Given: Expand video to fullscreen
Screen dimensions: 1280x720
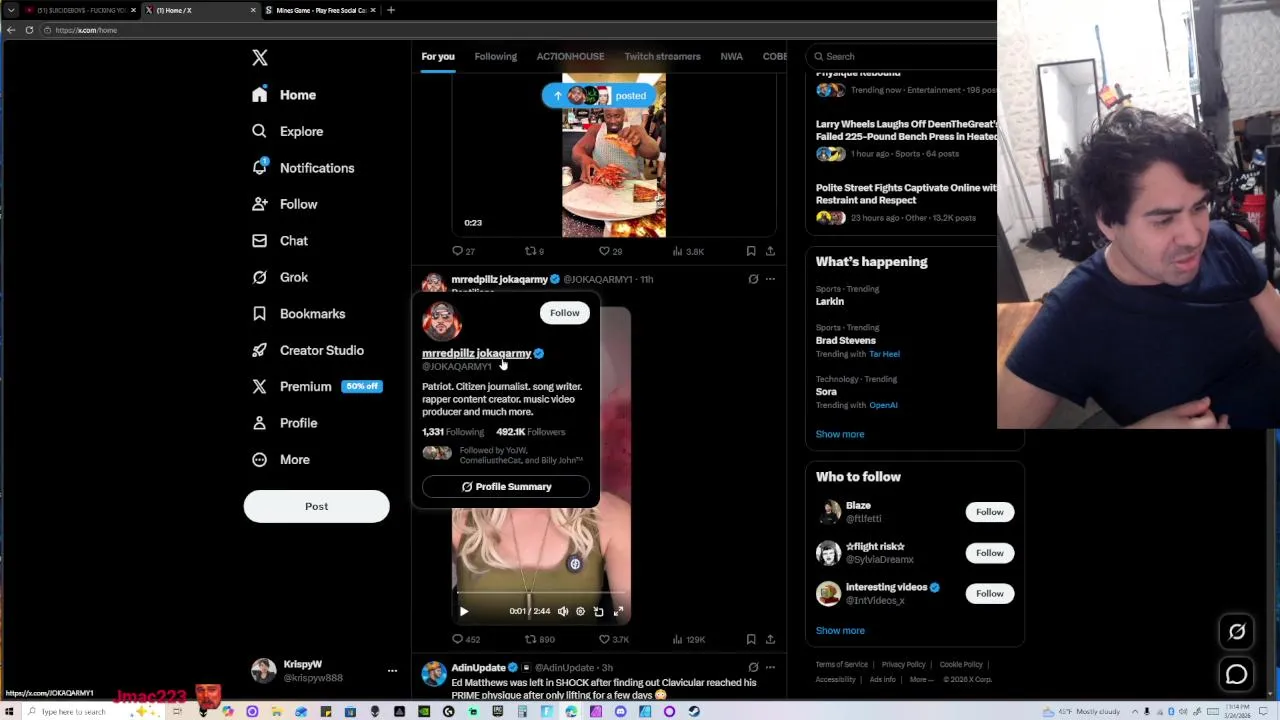Looking at the screenshot, I should (618, 611).
